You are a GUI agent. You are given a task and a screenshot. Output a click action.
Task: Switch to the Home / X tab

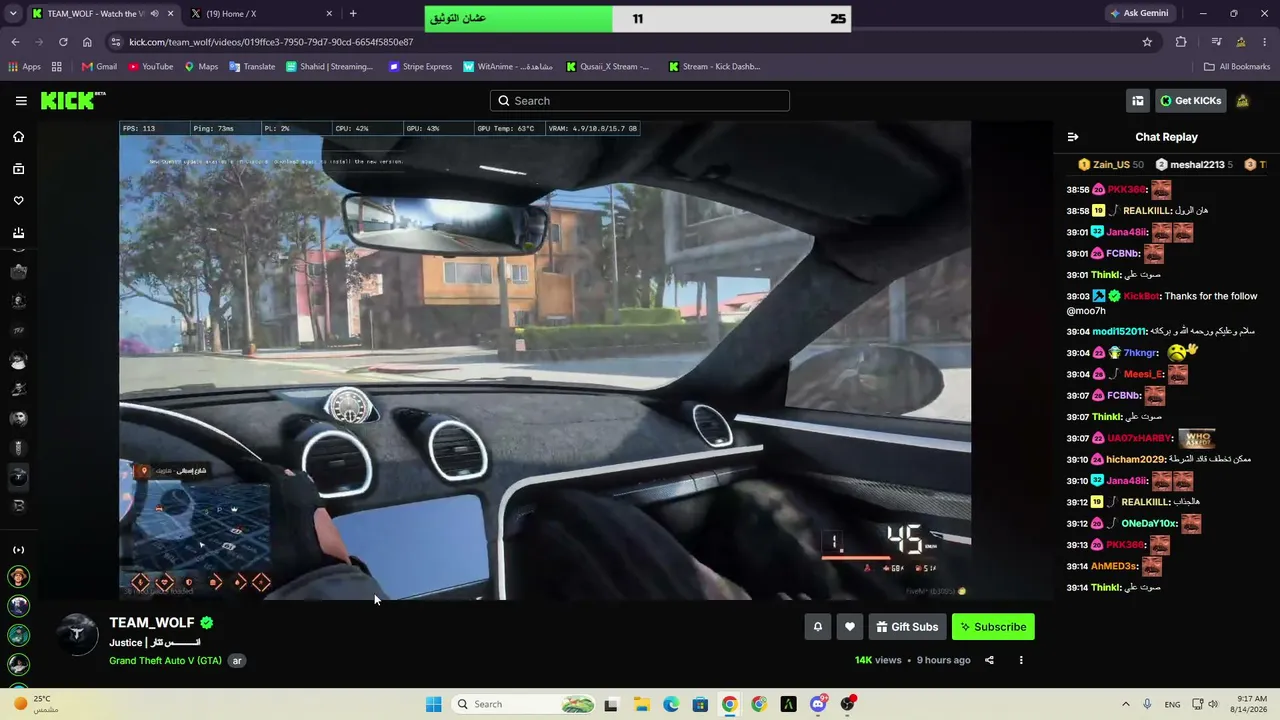tap(260, 14)
